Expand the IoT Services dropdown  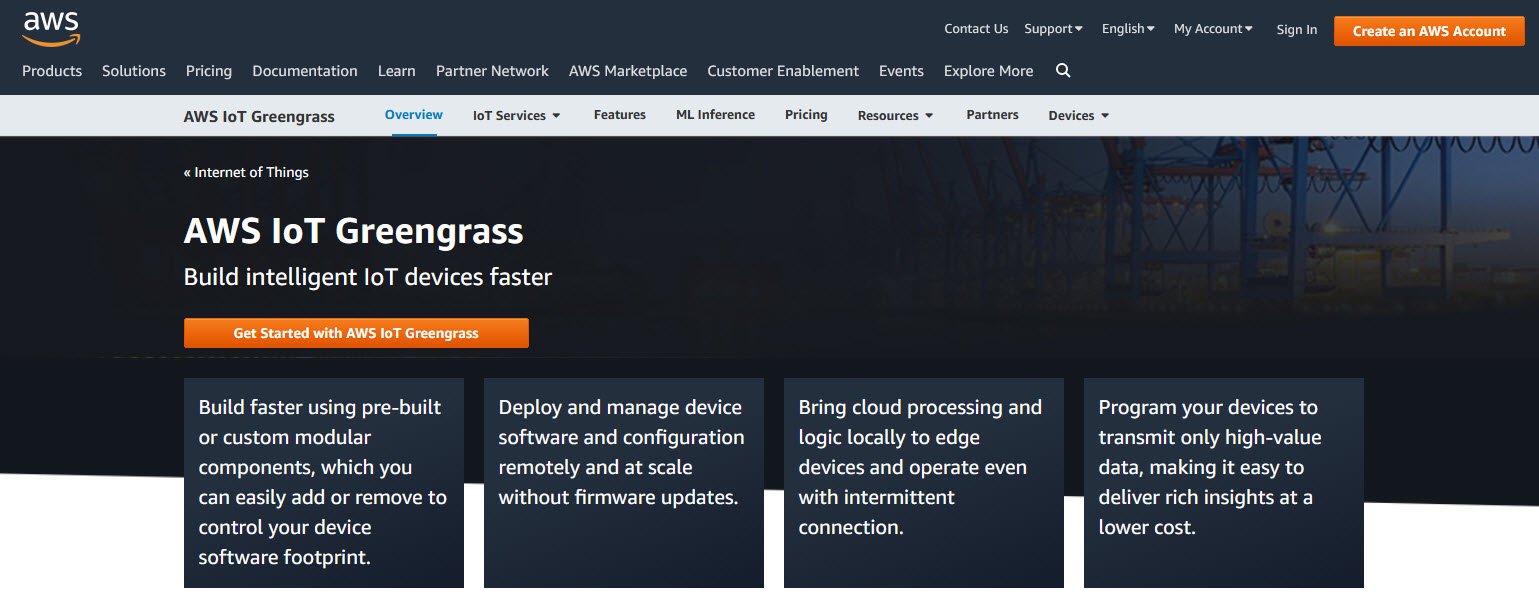[517, 115]
